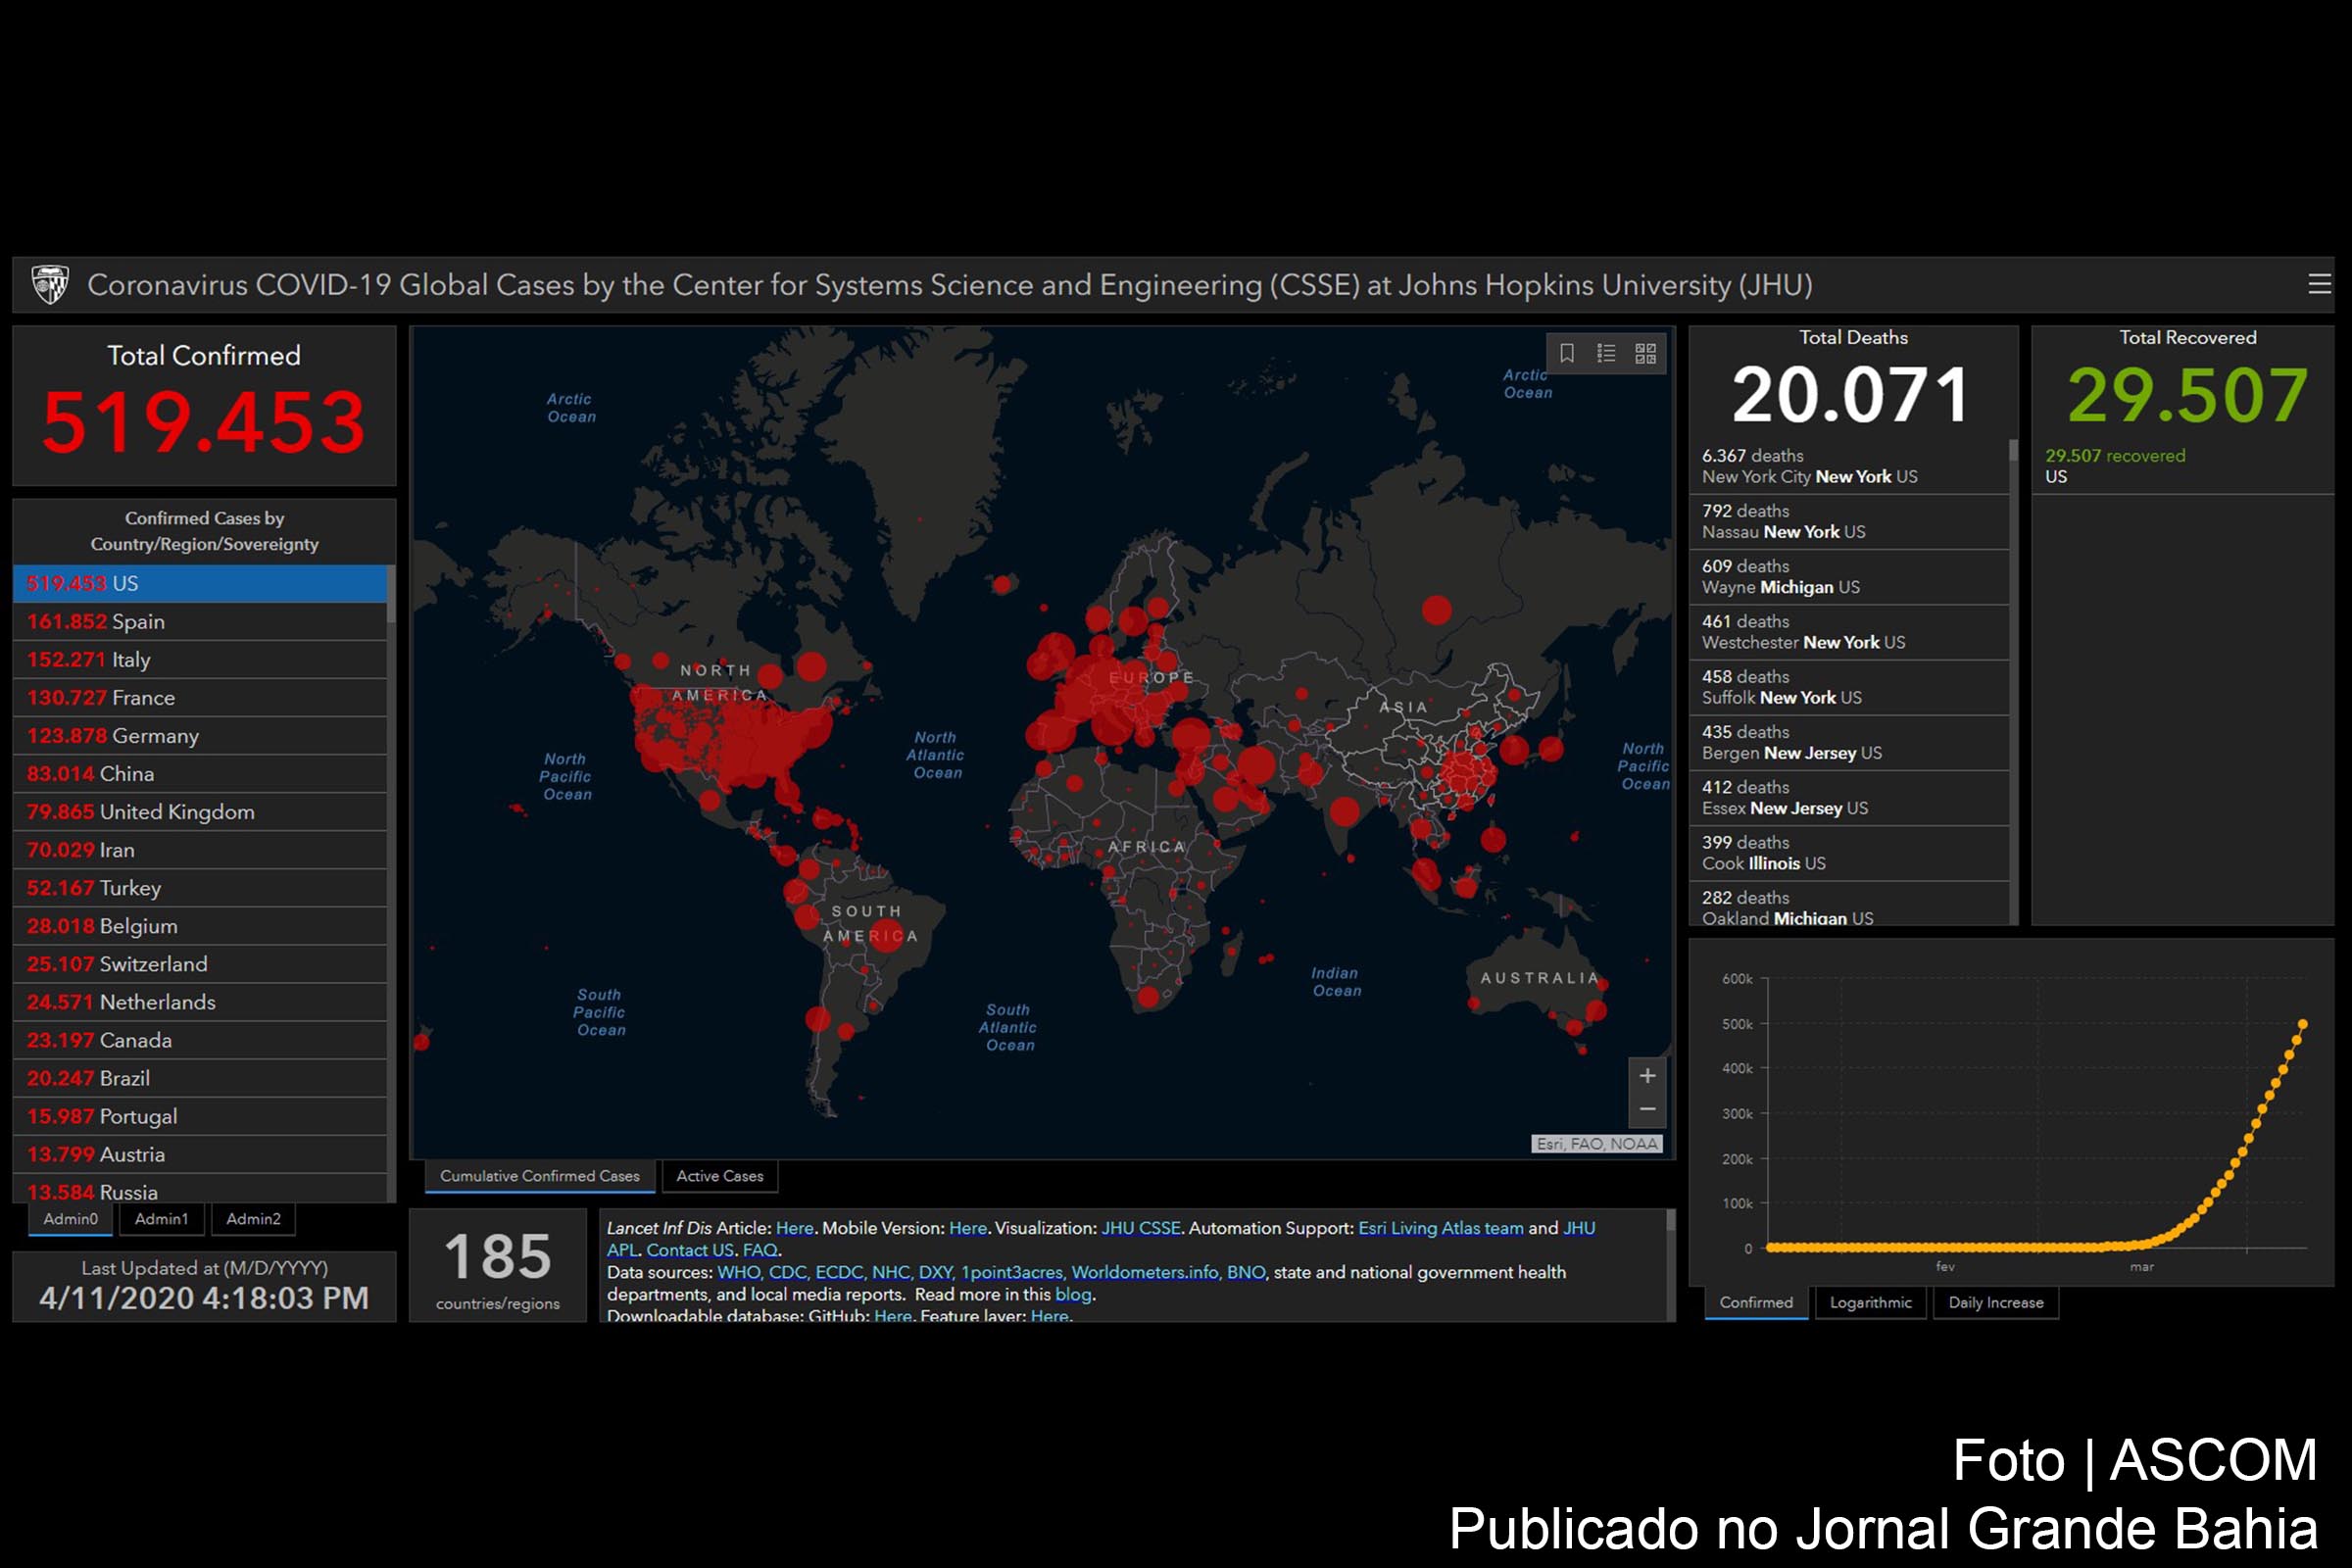Image resolution: width=2352 pixels, height=1568 pixels.
Task: Open the hamburger menu in the header
Action: (2319, 284)
